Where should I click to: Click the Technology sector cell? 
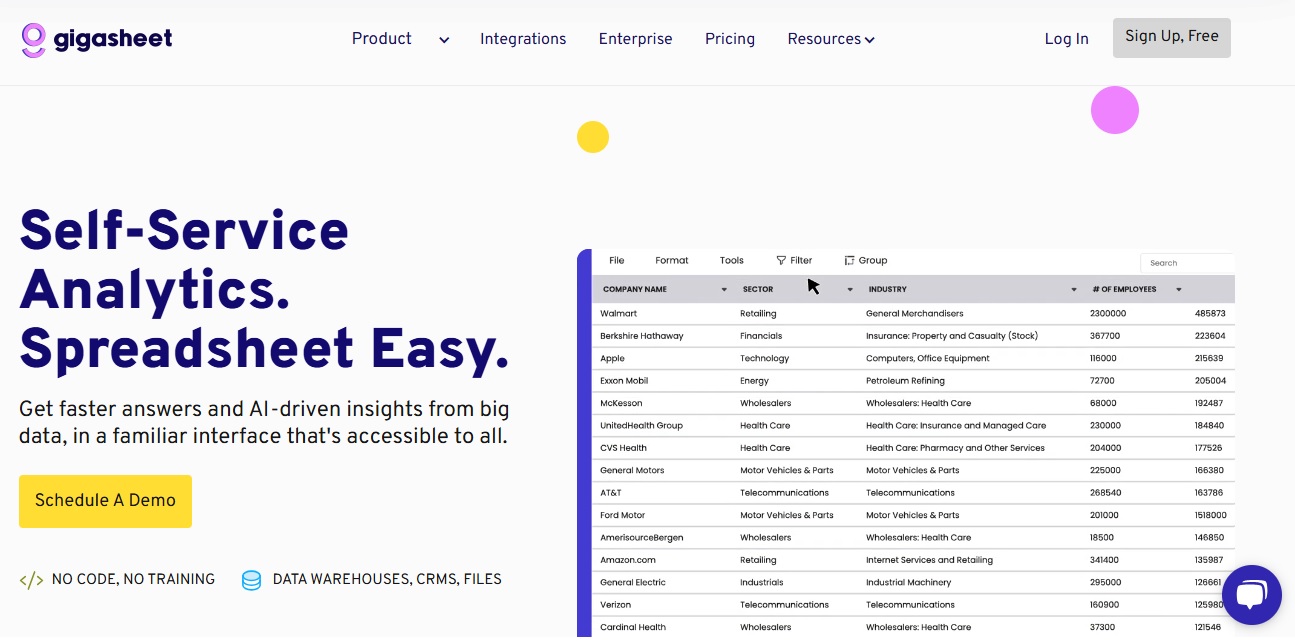(x=765, y=358)
